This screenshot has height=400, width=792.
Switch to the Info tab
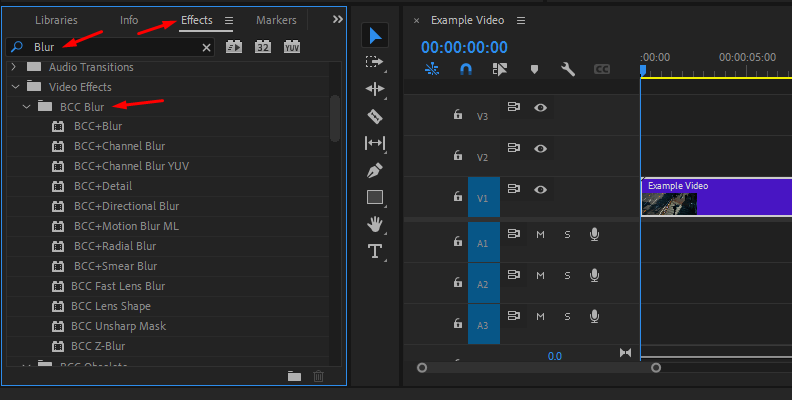tap(129, 20)
